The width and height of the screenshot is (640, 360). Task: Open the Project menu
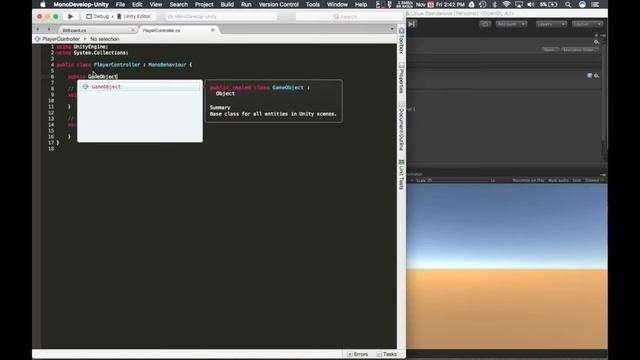[204, 4]
